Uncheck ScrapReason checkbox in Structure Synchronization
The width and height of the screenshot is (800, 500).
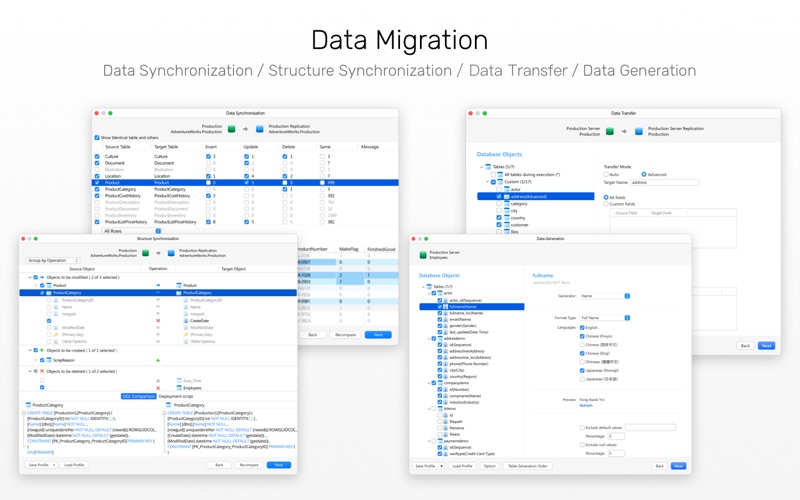(42, 360)
